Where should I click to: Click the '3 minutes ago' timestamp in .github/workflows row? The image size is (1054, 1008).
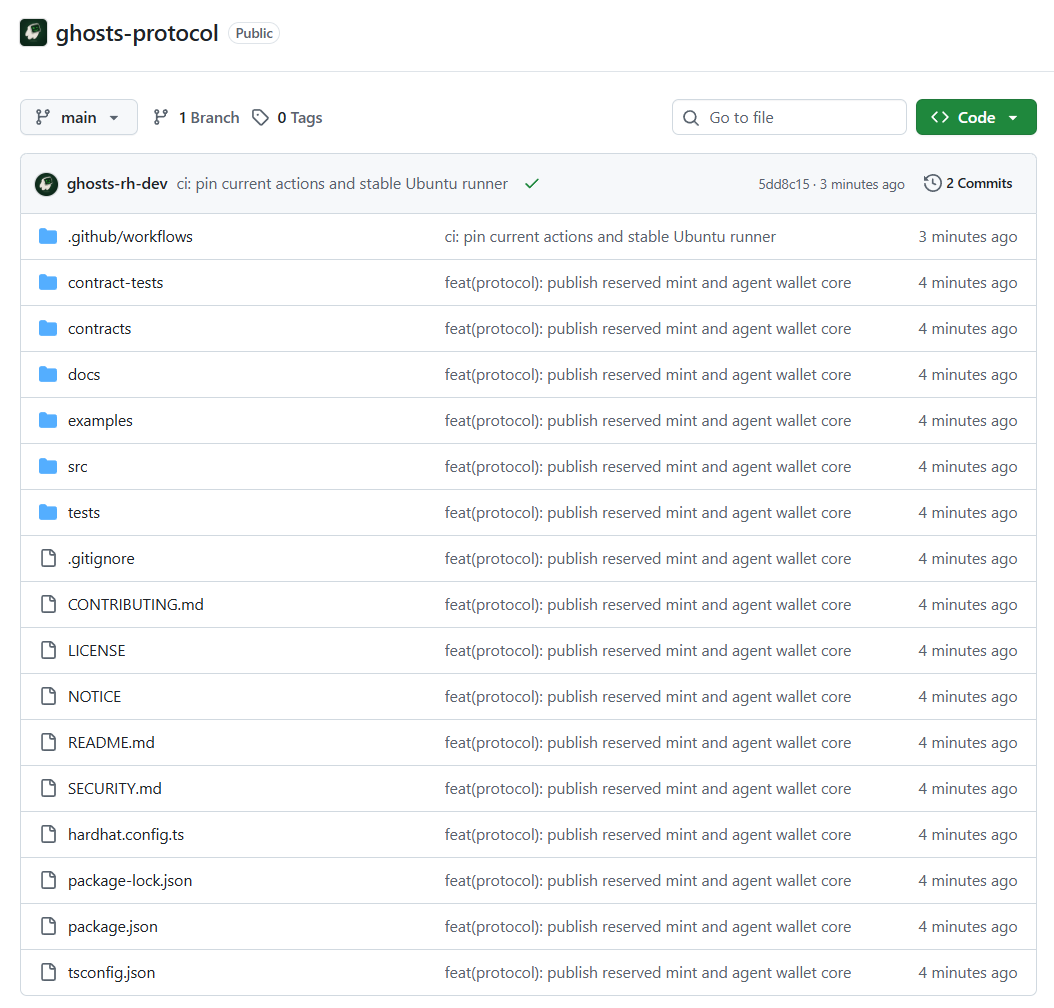pos(968,237)
